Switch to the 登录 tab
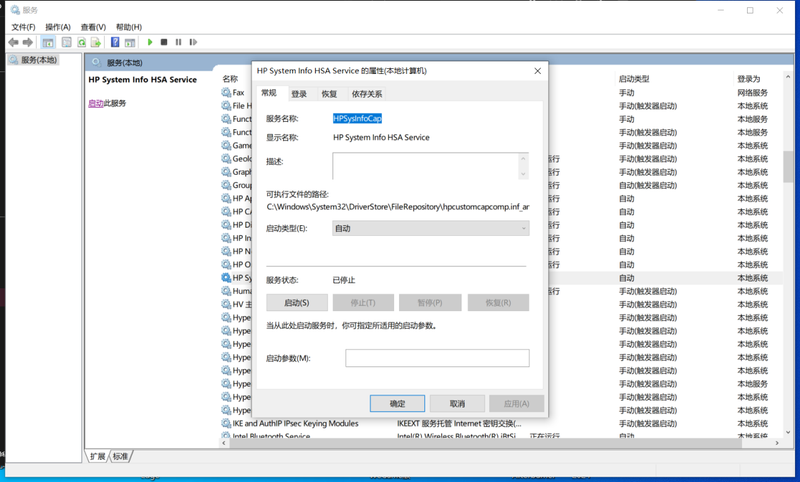 point(299,94)
